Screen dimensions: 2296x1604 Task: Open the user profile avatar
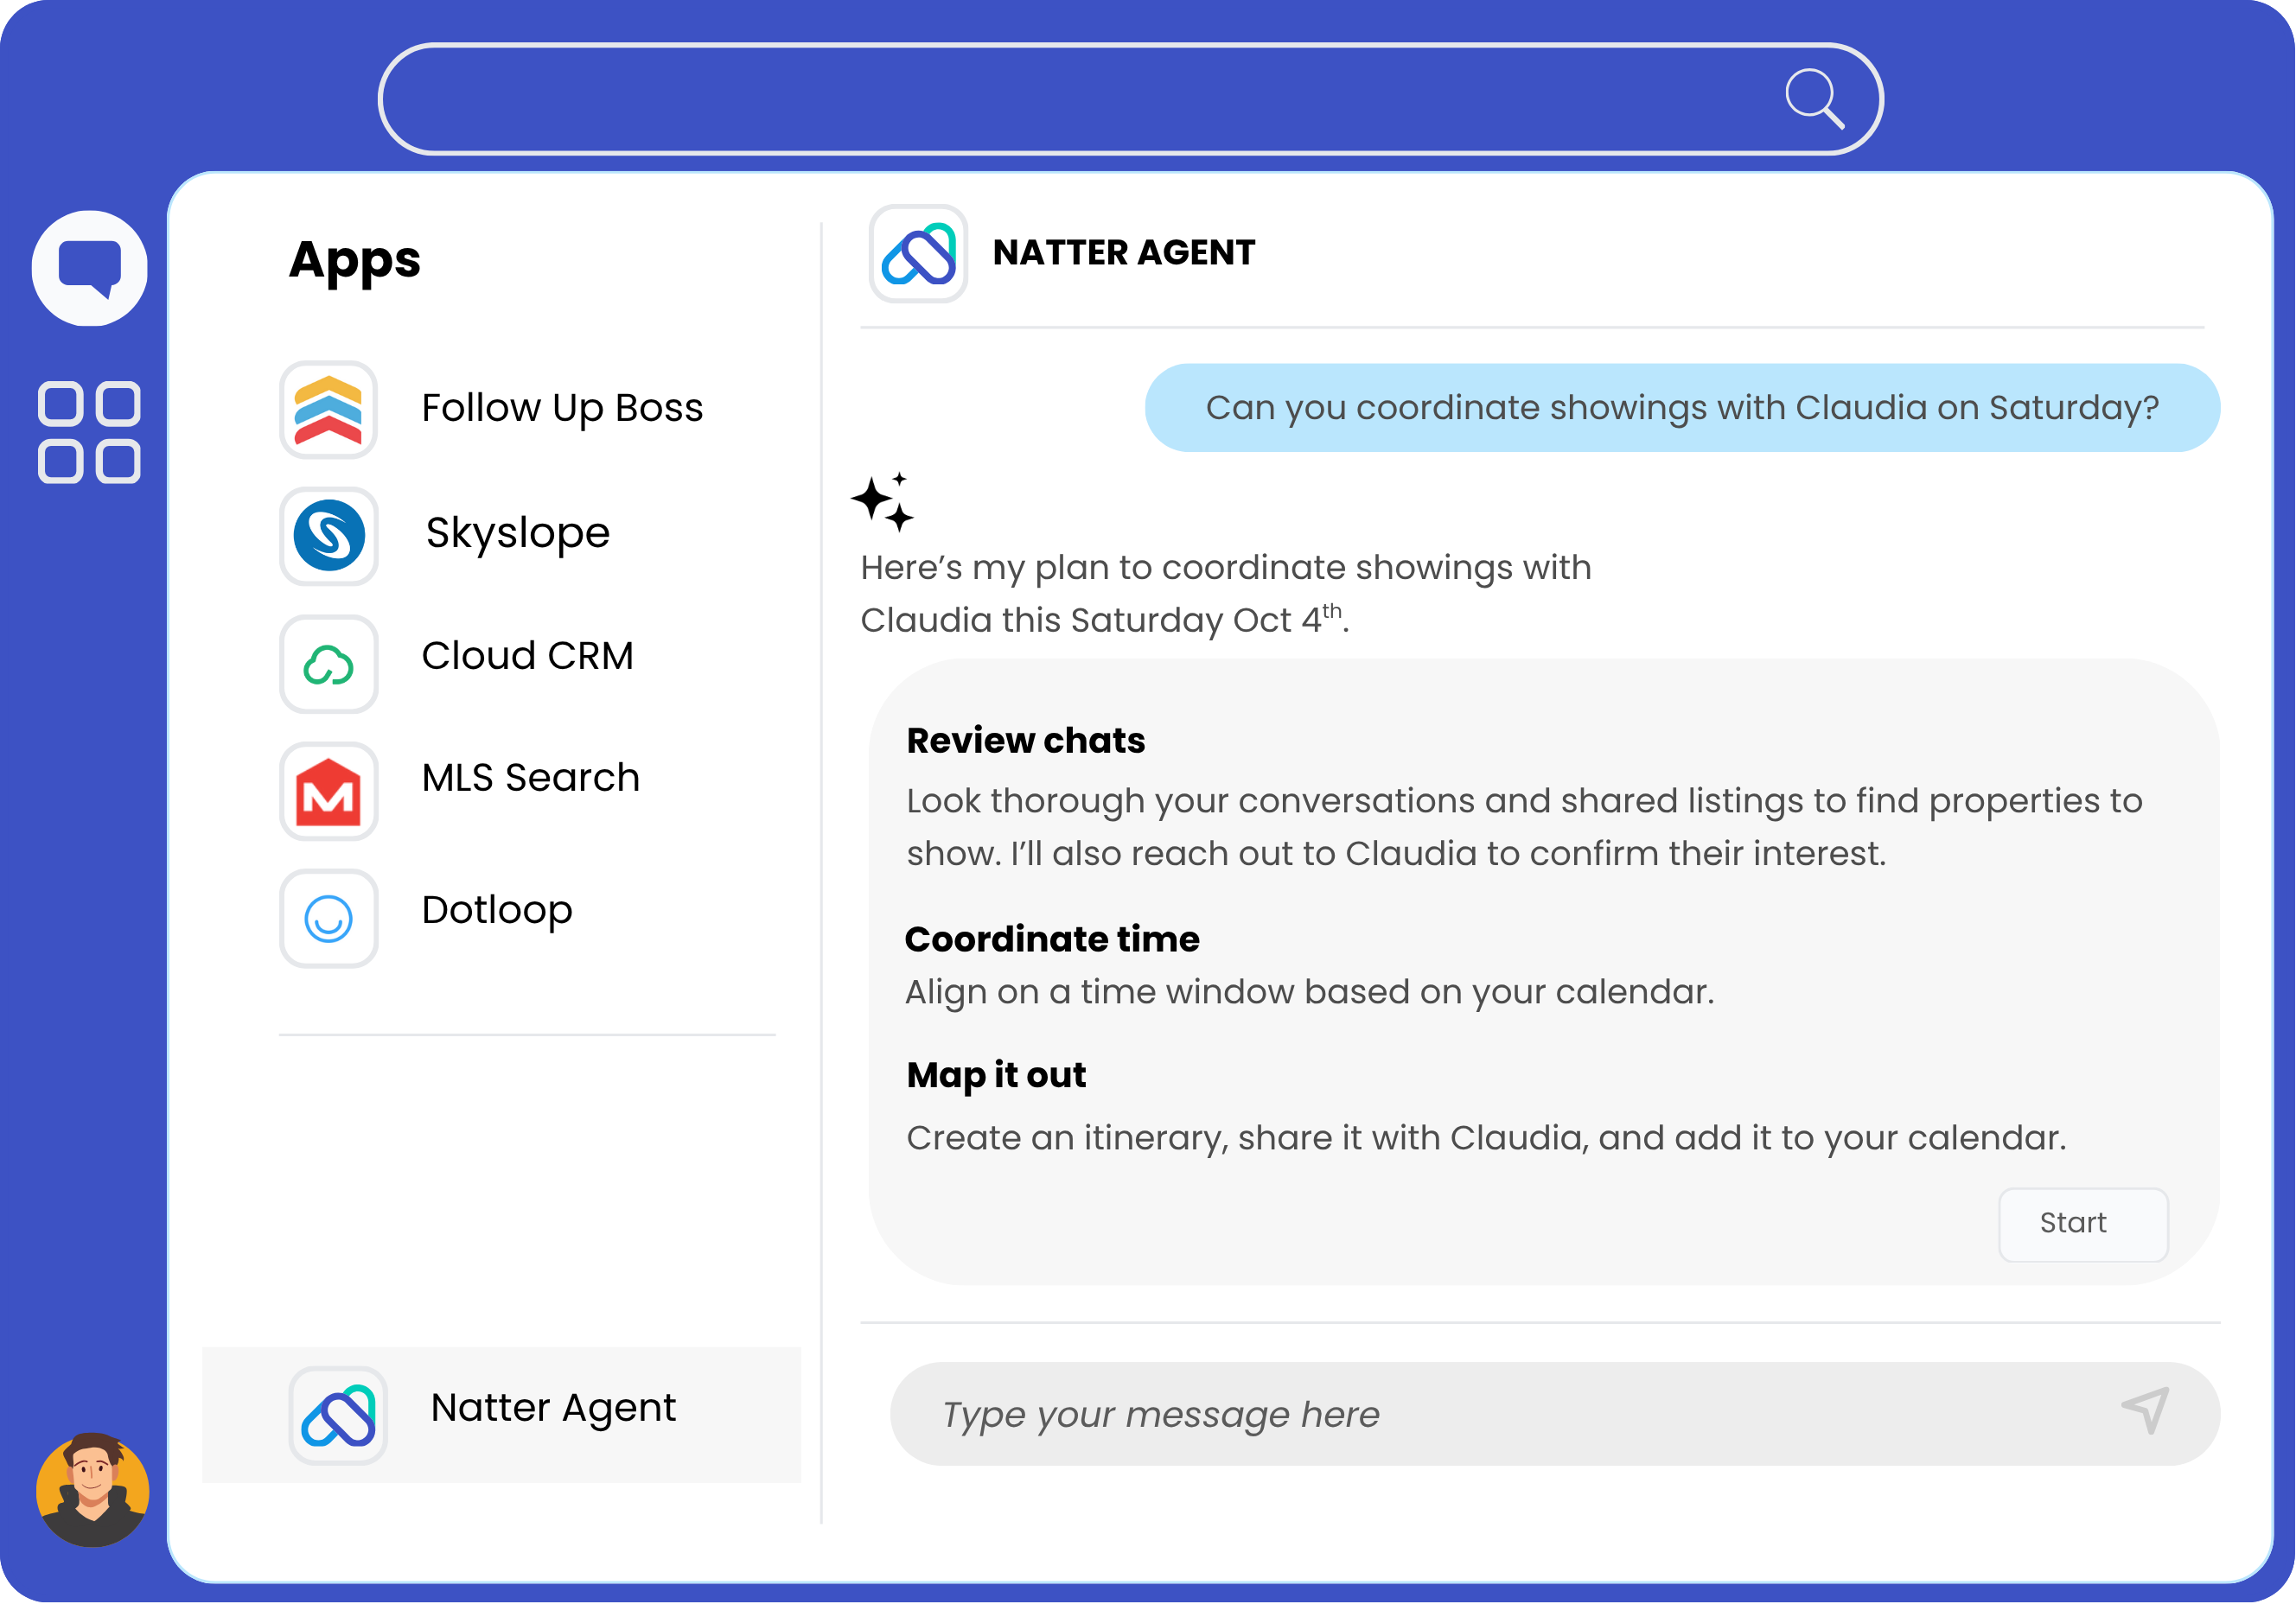92,1489
